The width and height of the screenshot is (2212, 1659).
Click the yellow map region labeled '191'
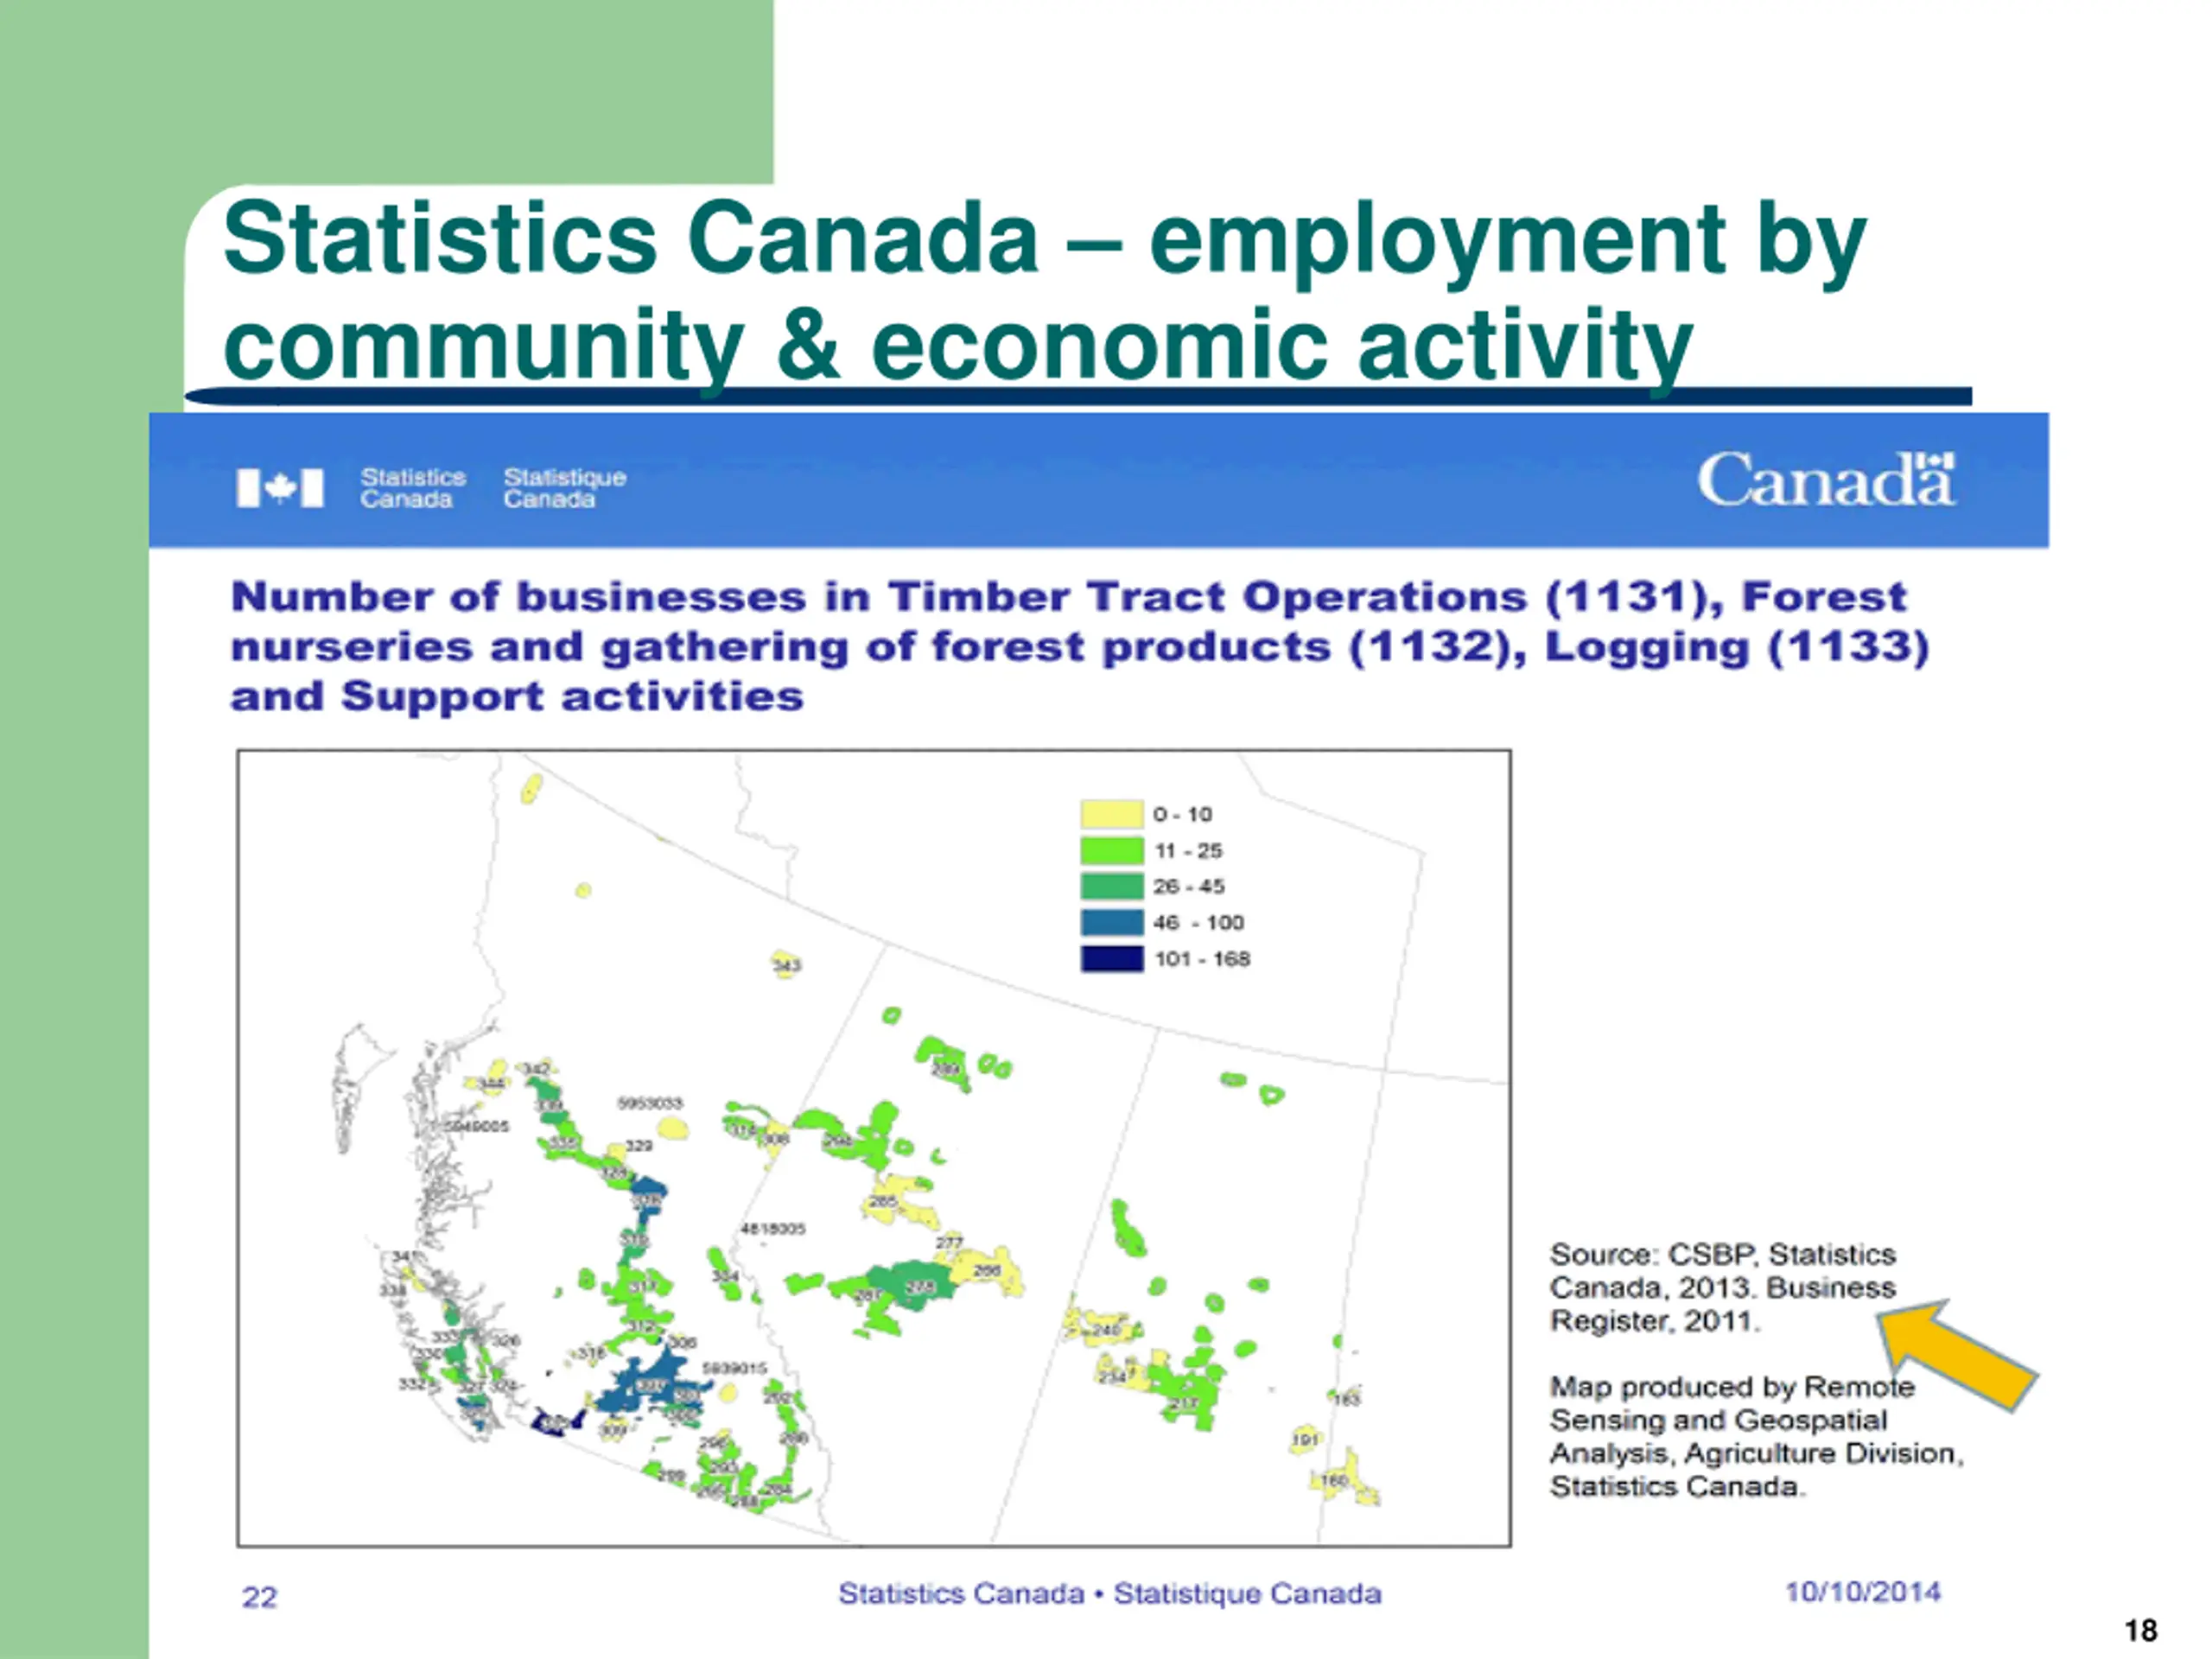click(x=1305, y=1439)
